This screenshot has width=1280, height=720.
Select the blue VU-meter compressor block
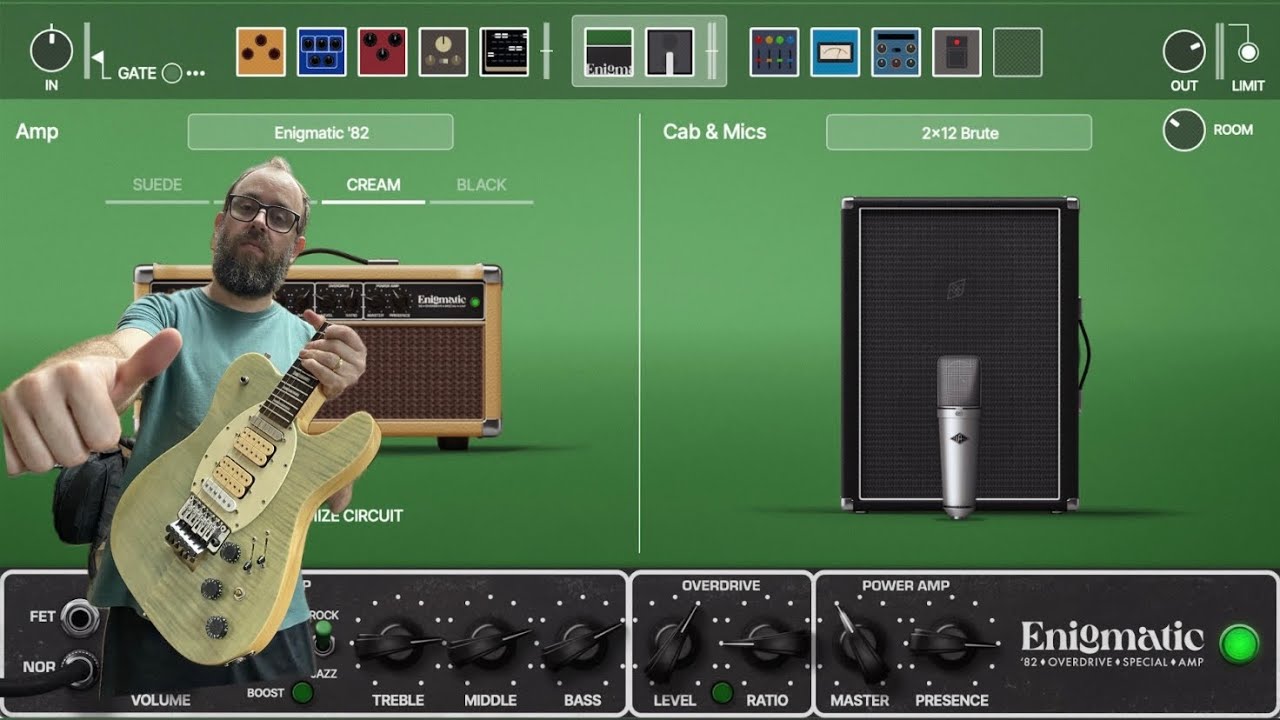pos(835,52)
